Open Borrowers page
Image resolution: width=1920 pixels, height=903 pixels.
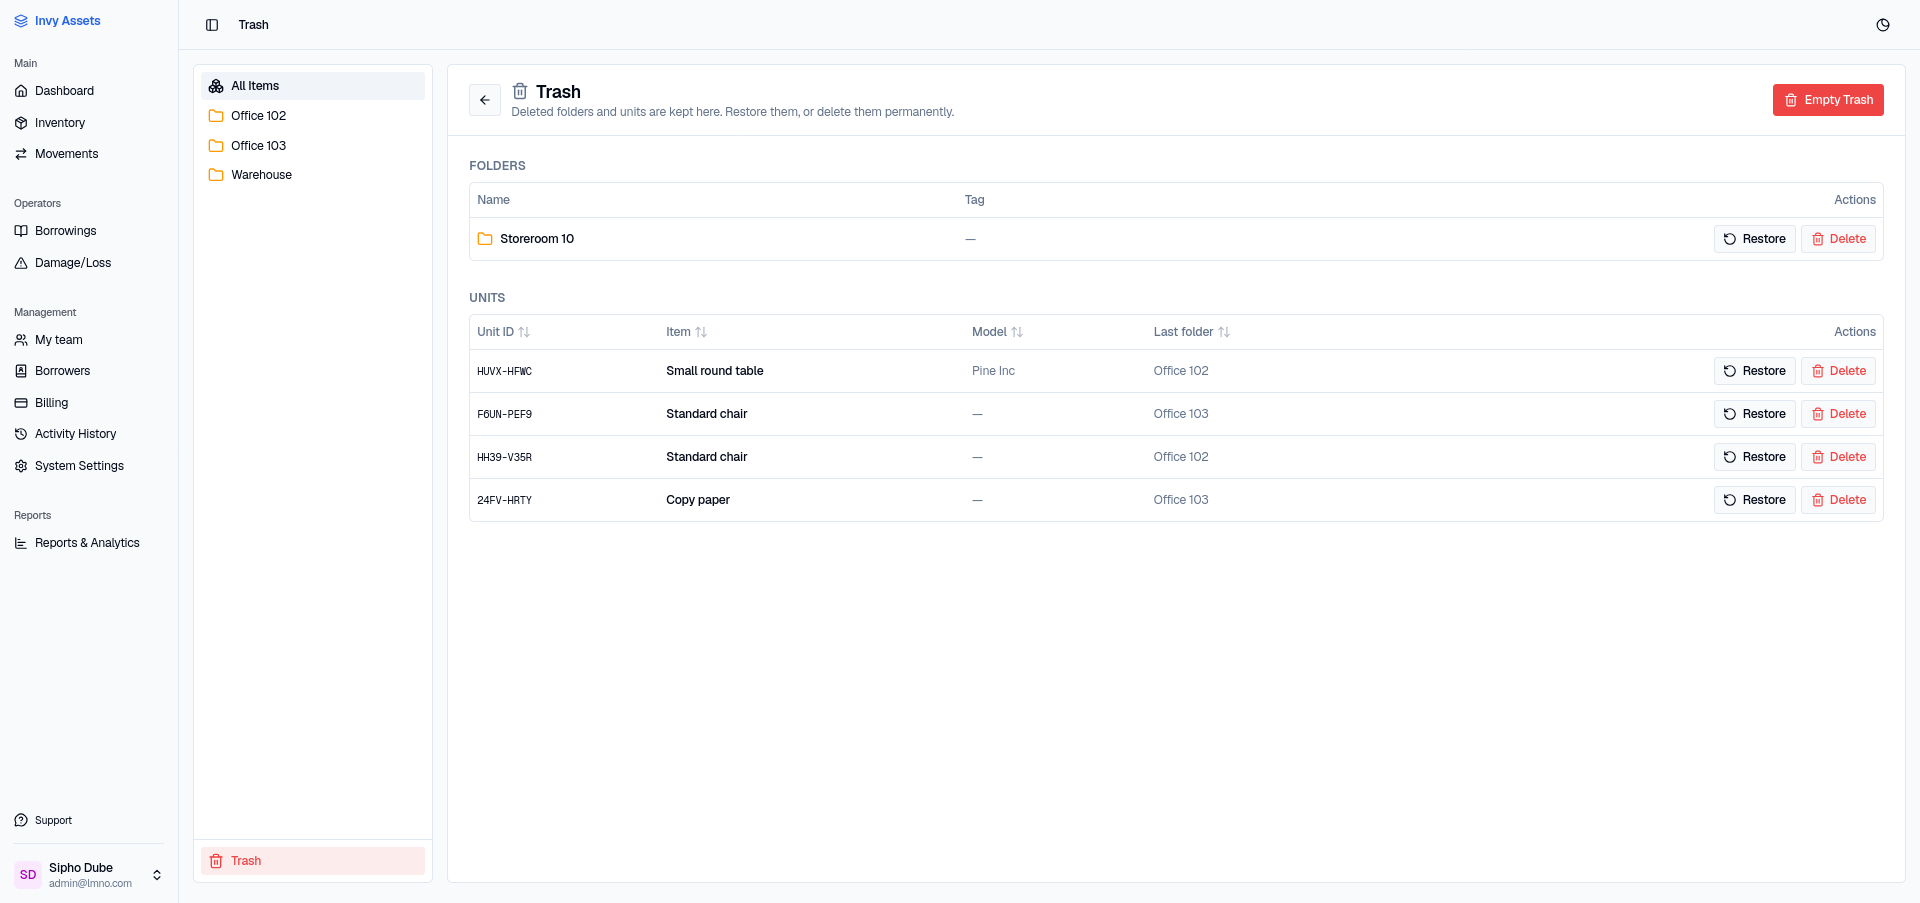click(89, 371)
